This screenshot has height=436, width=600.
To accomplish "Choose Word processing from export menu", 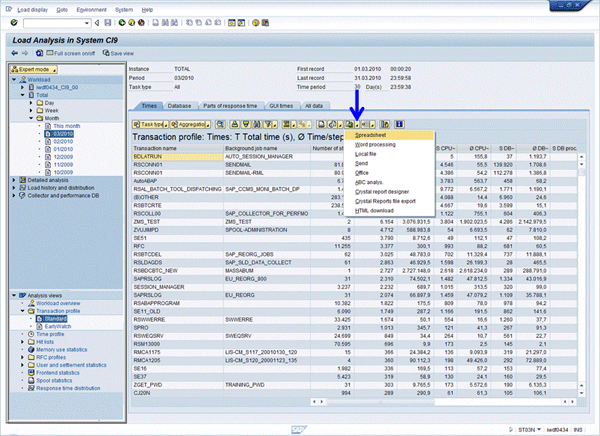I will click(x=389, y=145).
